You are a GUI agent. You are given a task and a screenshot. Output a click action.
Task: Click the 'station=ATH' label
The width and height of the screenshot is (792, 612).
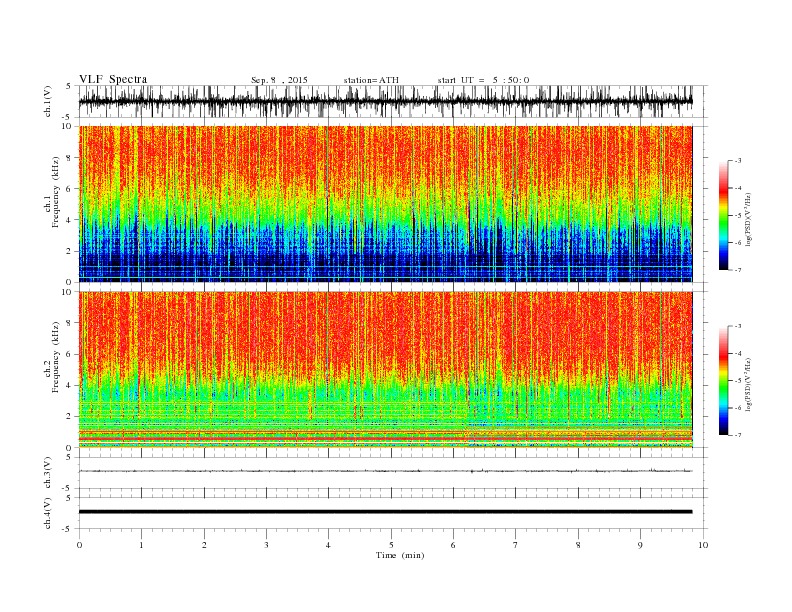pyautogui.click(x=371, y=80)
